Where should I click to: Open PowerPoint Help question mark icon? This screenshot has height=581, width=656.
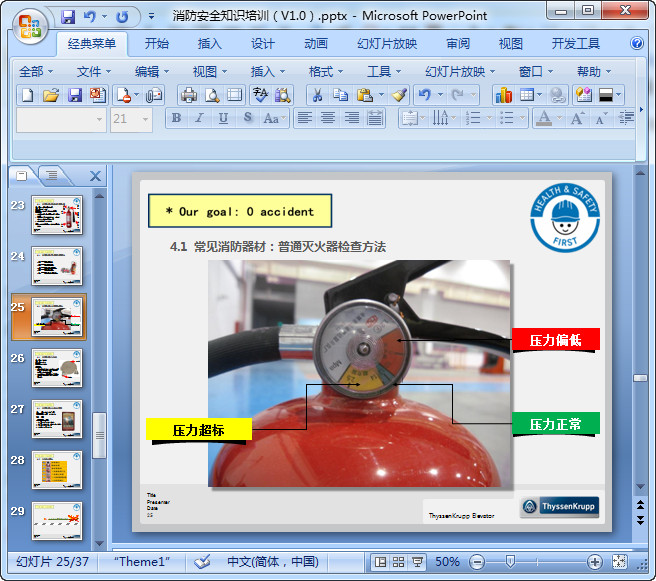[637, 43]
